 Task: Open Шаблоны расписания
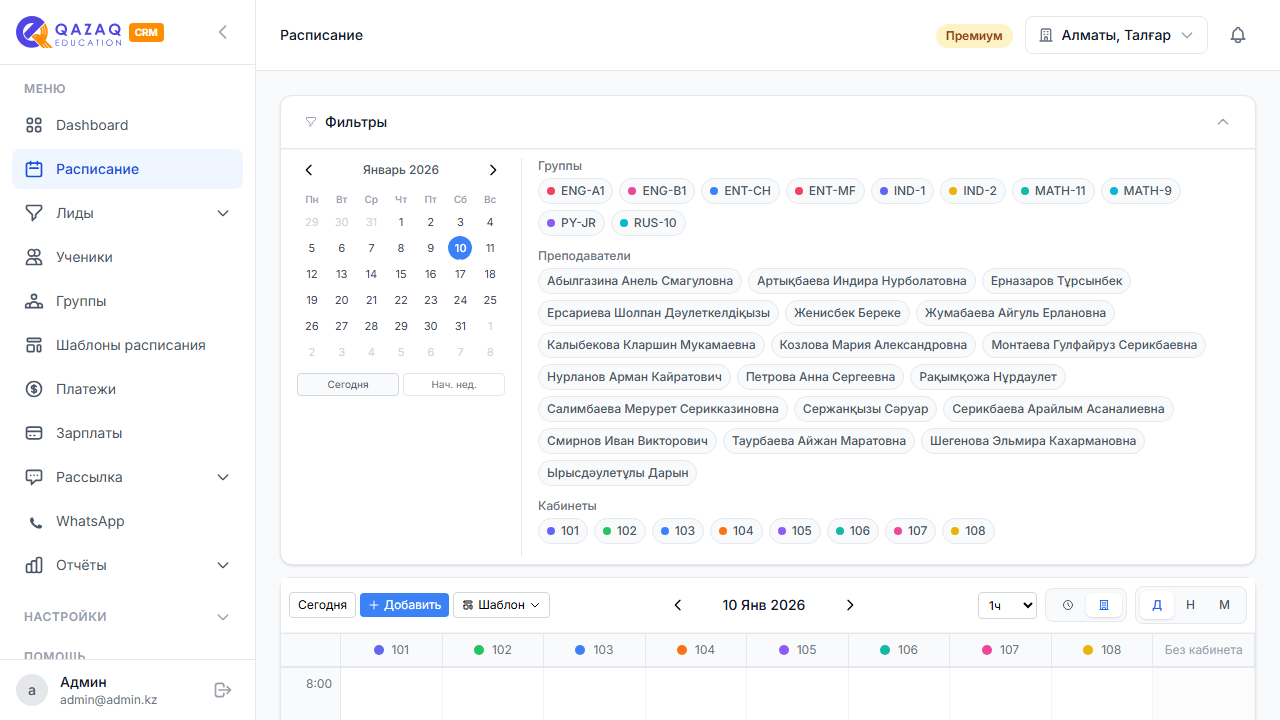[127, 345]
